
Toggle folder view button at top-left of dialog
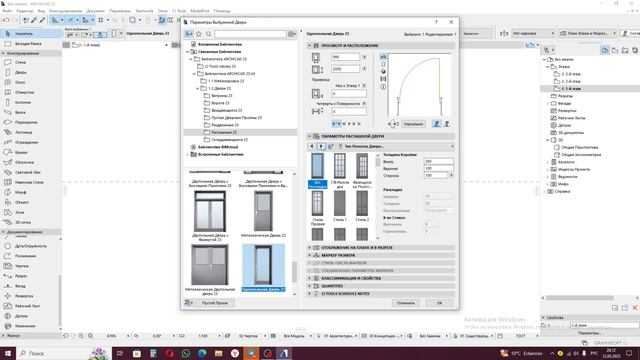tap(189, 34)
